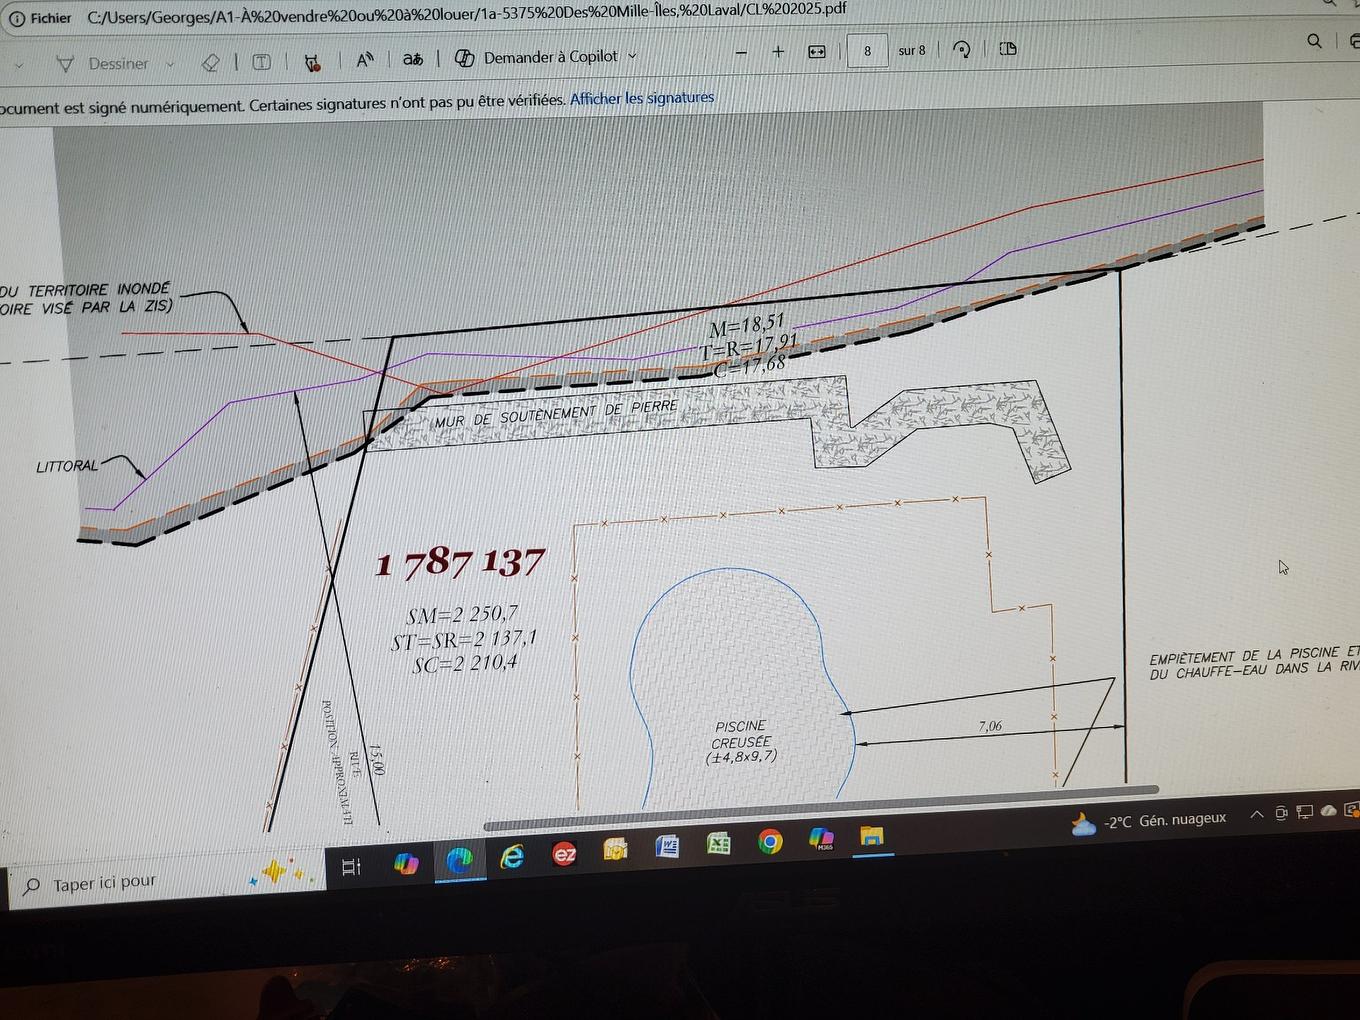Select the eraser tool
The width and height of the screenshot is (1360, 1020).
click(210, 63)
